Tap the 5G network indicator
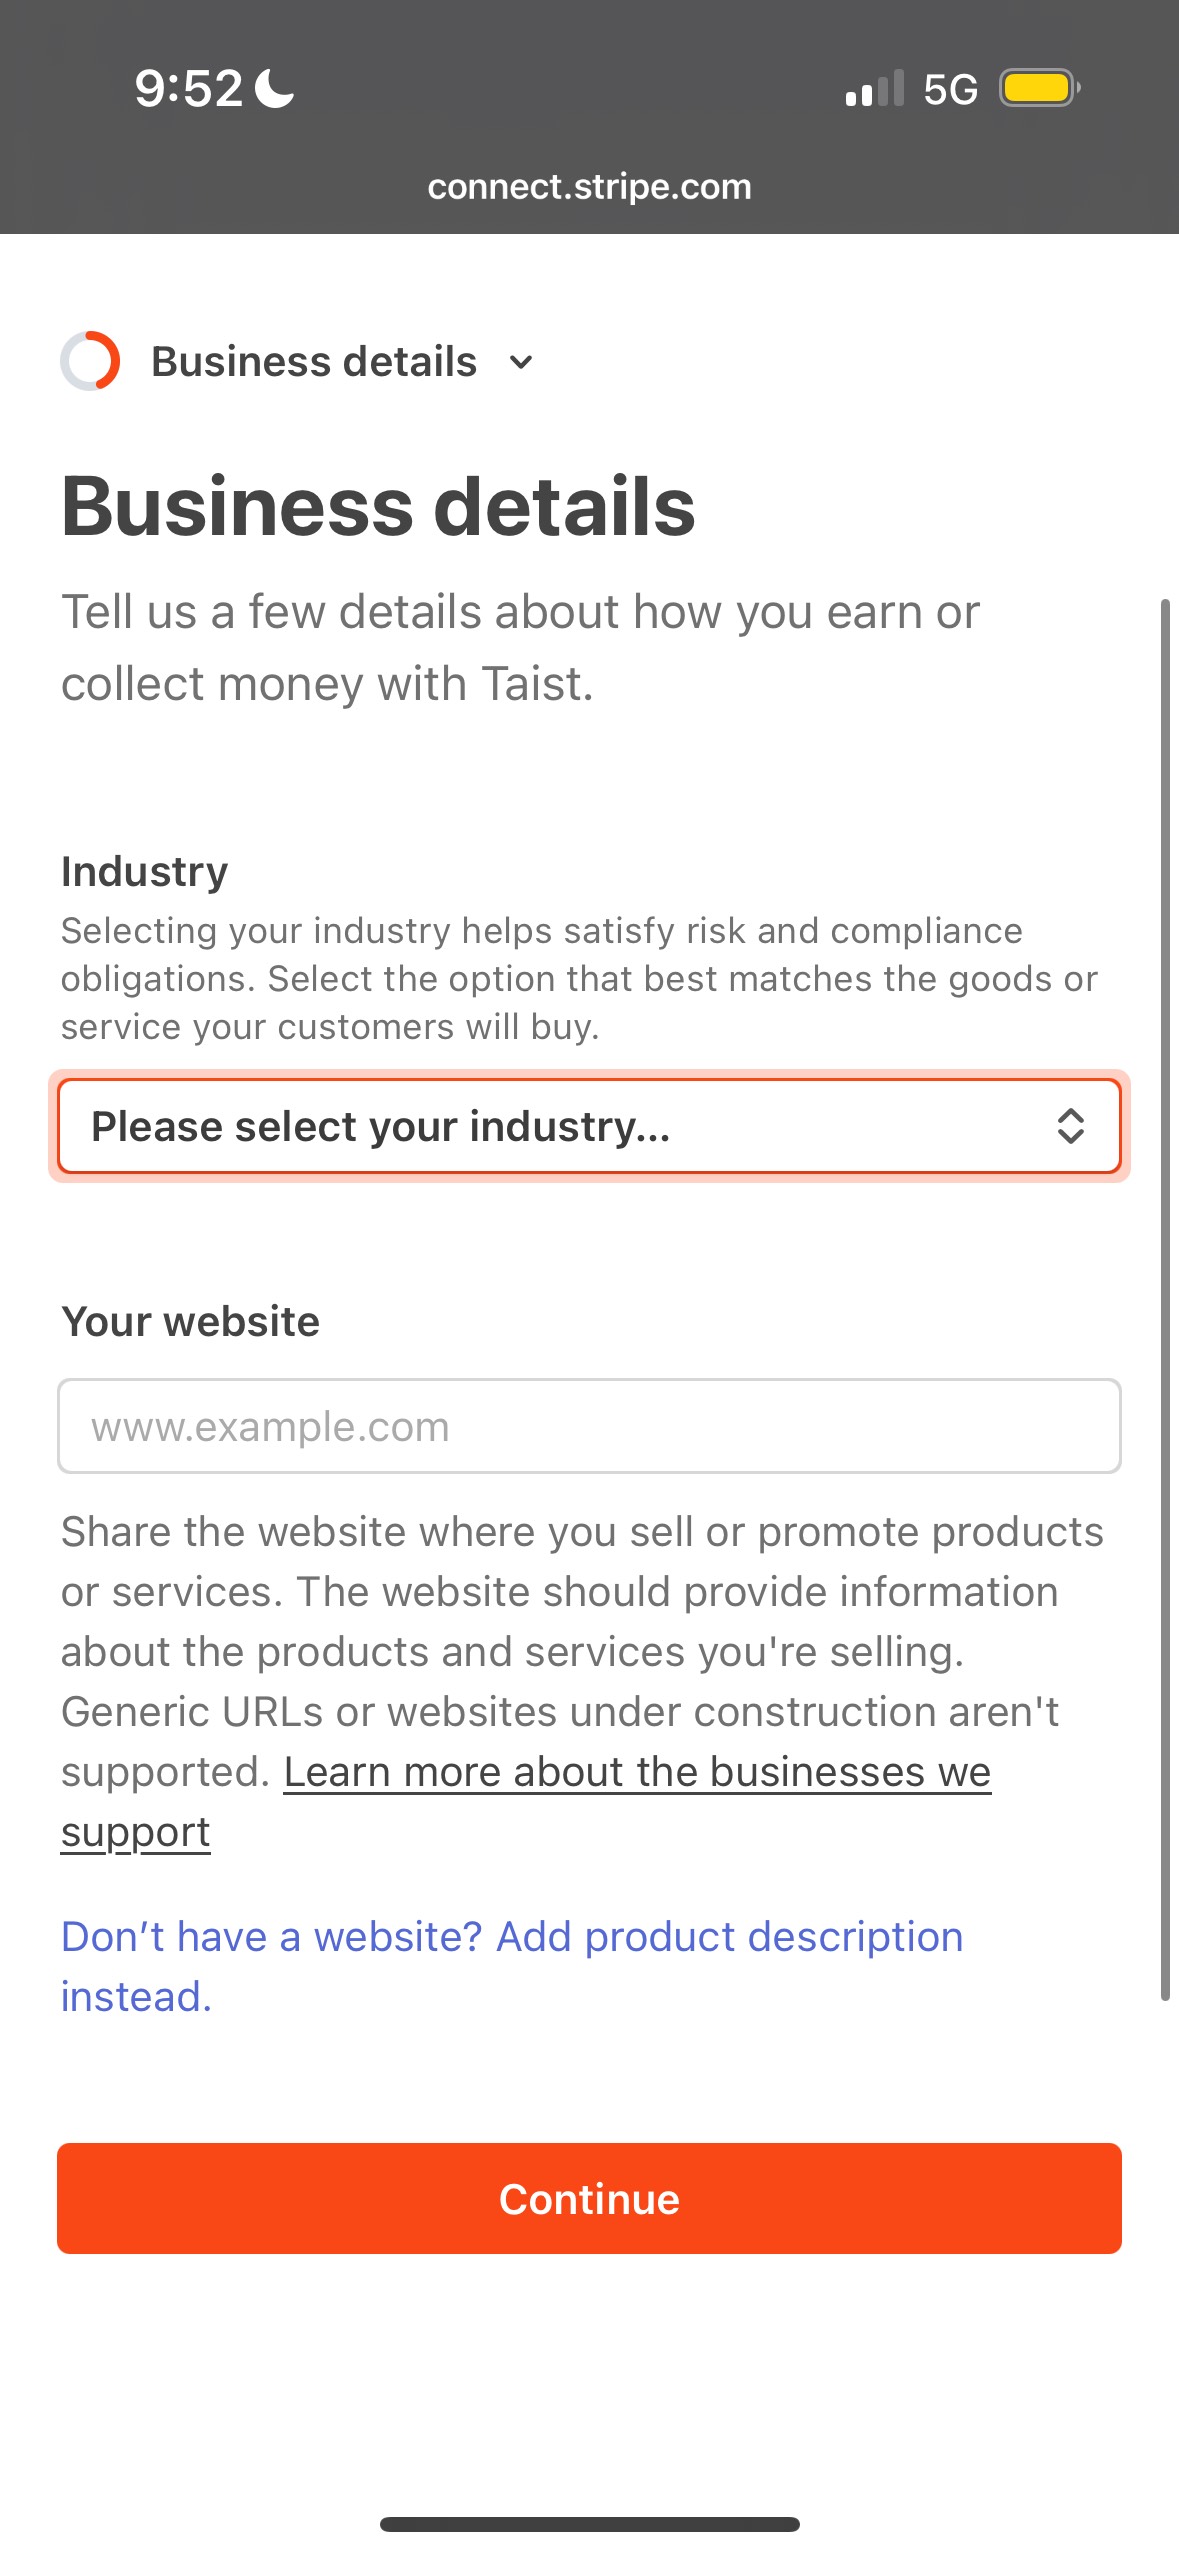 (x=950, y=90)
